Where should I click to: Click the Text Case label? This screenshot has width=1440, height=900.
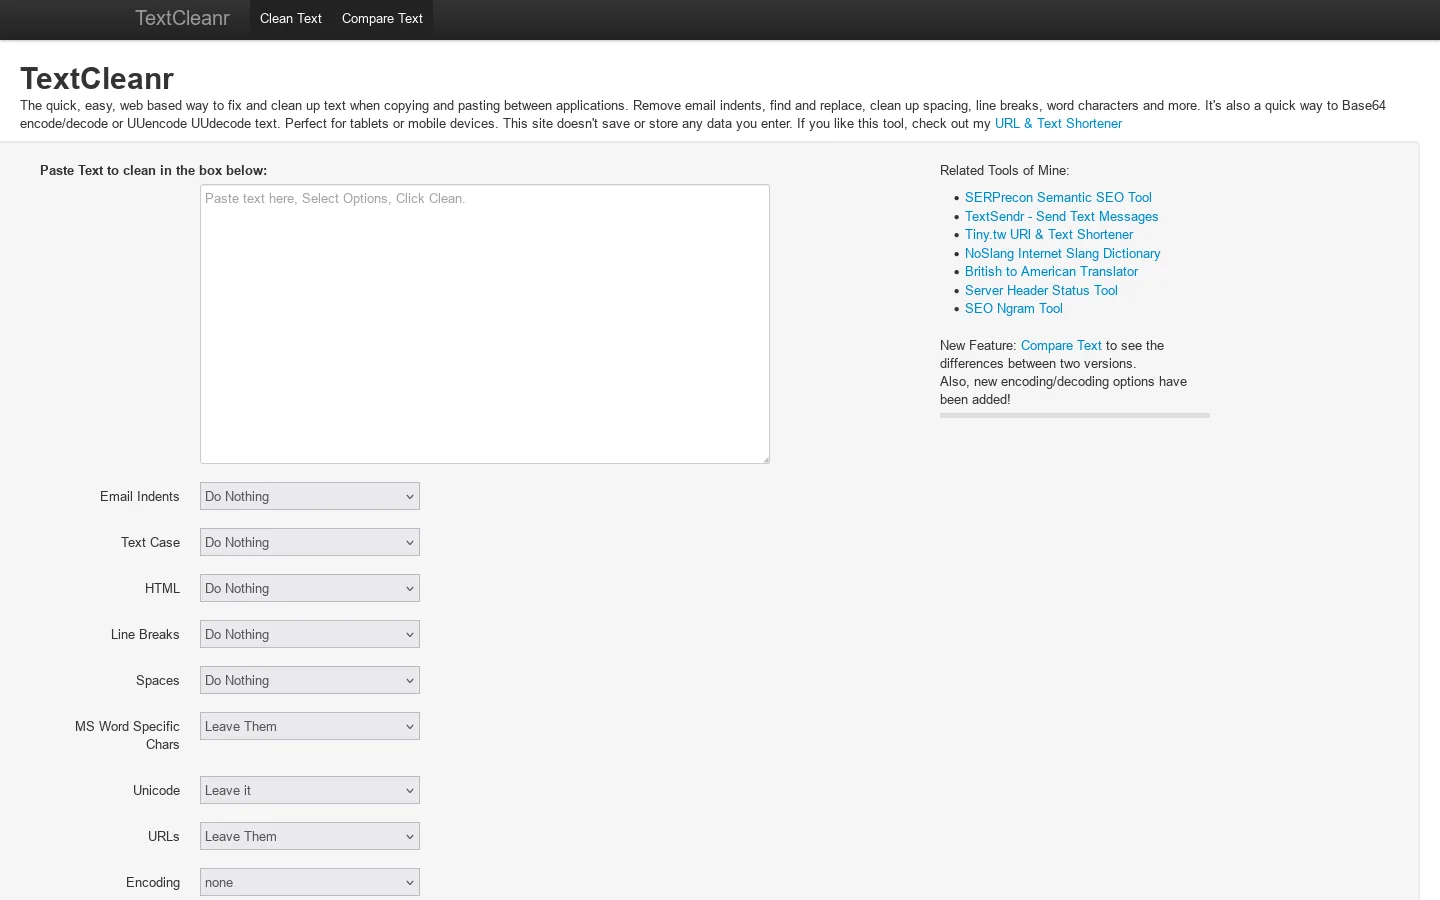tap(151, 543)
